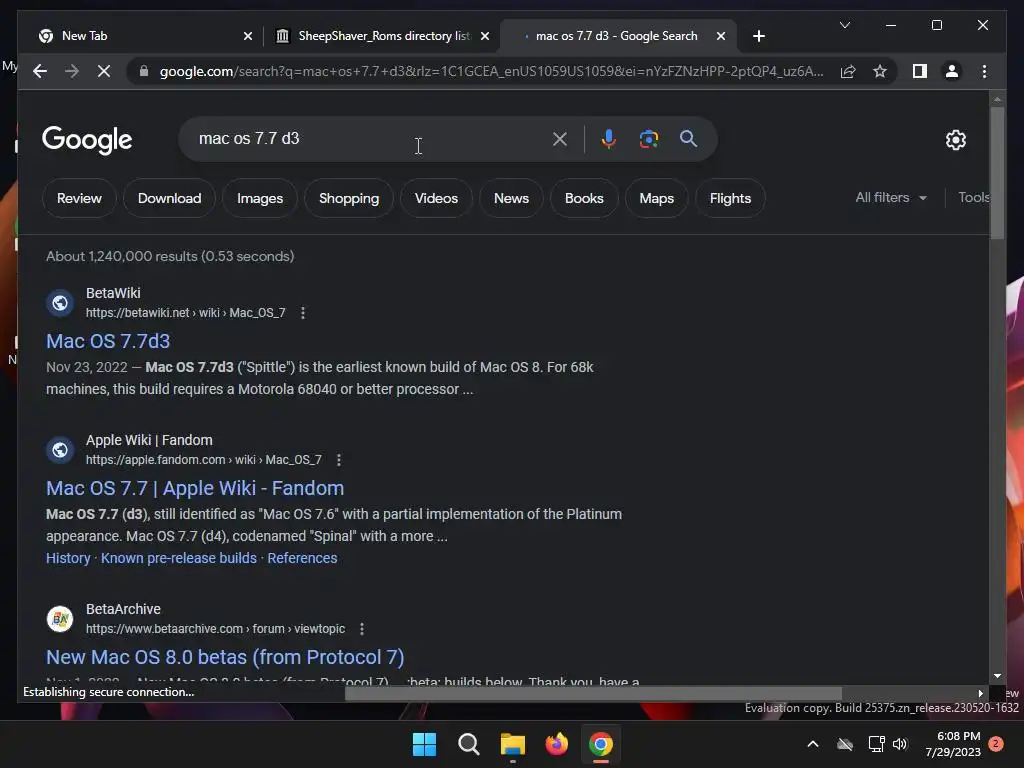Click the Google logo to go home
Viewport: 1024px width, 768px height.
87,140
